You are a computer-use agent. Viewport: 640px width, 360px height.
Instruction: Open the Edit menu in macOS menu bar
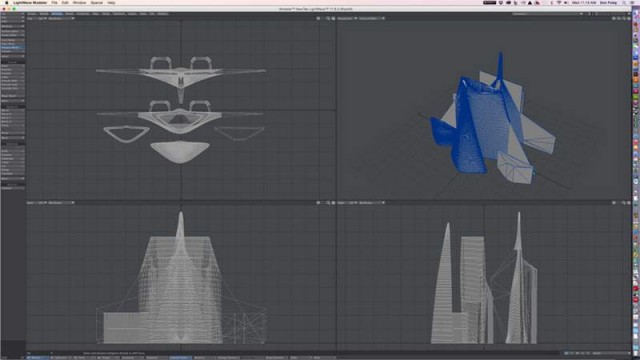[65, 2]
